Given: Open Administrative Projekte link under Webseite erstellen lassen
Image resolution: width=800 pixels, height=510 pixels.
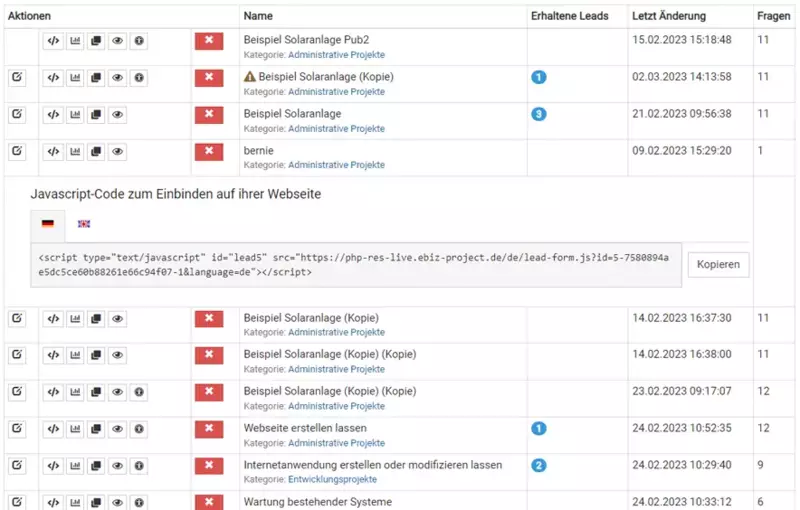Looking at the screenshot, I should pos(336,443).
